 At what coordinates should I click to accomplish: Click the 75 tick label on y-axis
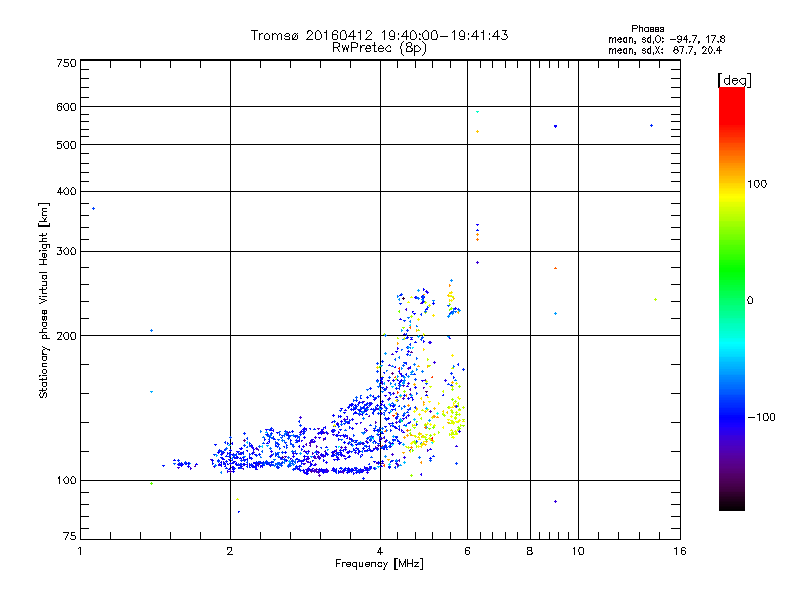pyautogui.click(x=70, y=536)
